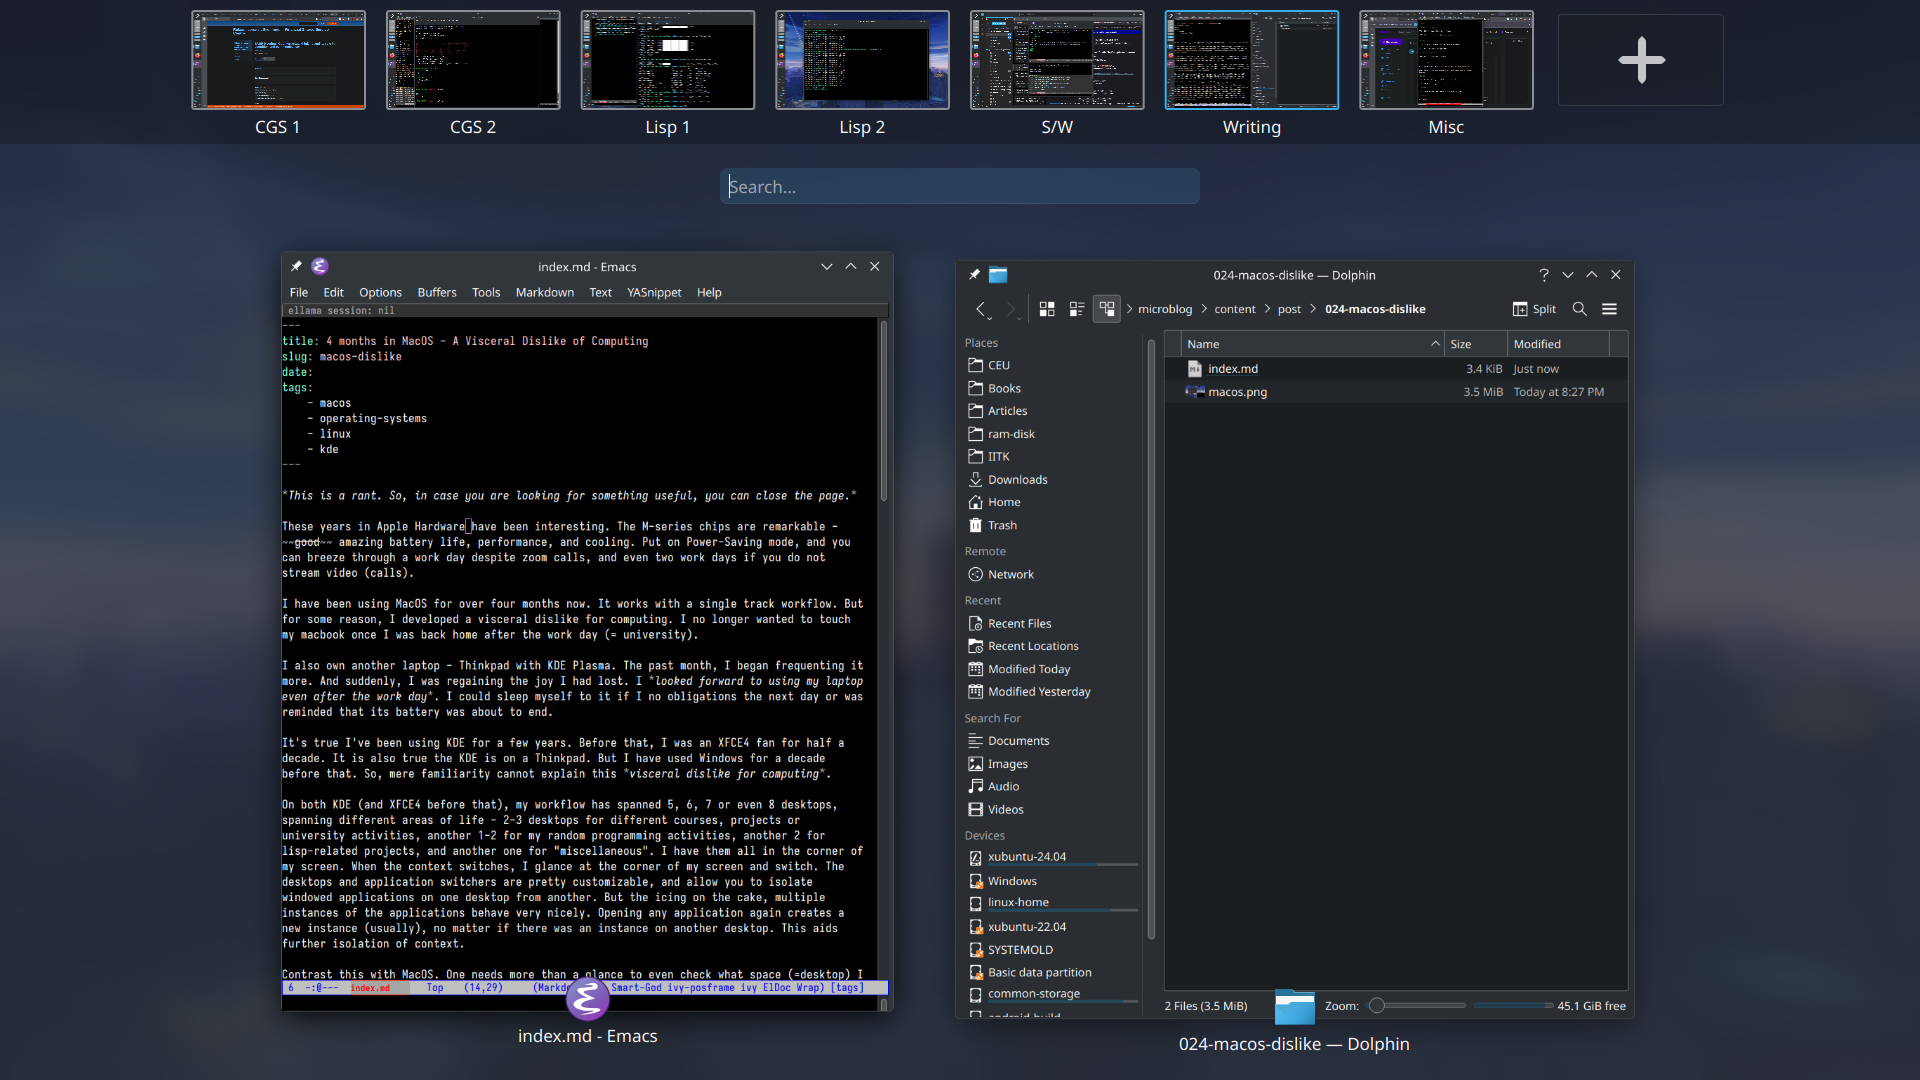The width and height of the screenshot is (1920, 1080).
Task: Click the Emacs logo in the titlebar
Action: (320, 266)
